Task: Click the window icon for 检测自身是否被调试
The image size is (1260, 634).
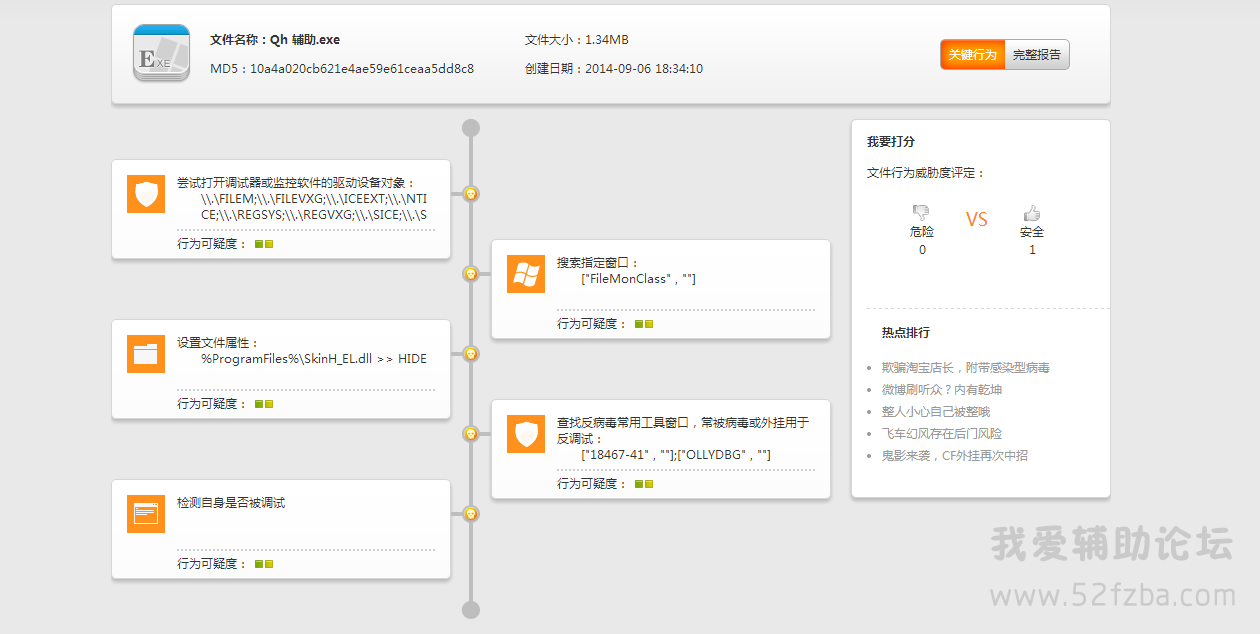Action: pos(146,514)
